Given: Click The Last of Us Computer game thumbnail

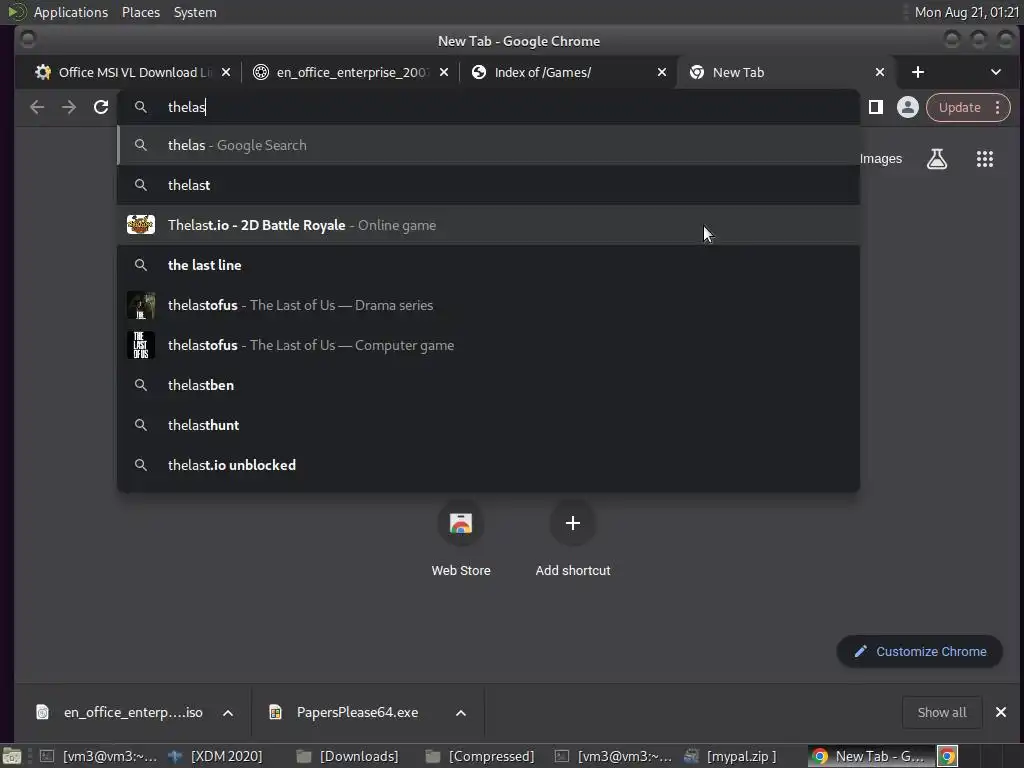Looking at the screenshot, I should click(140, 345).
